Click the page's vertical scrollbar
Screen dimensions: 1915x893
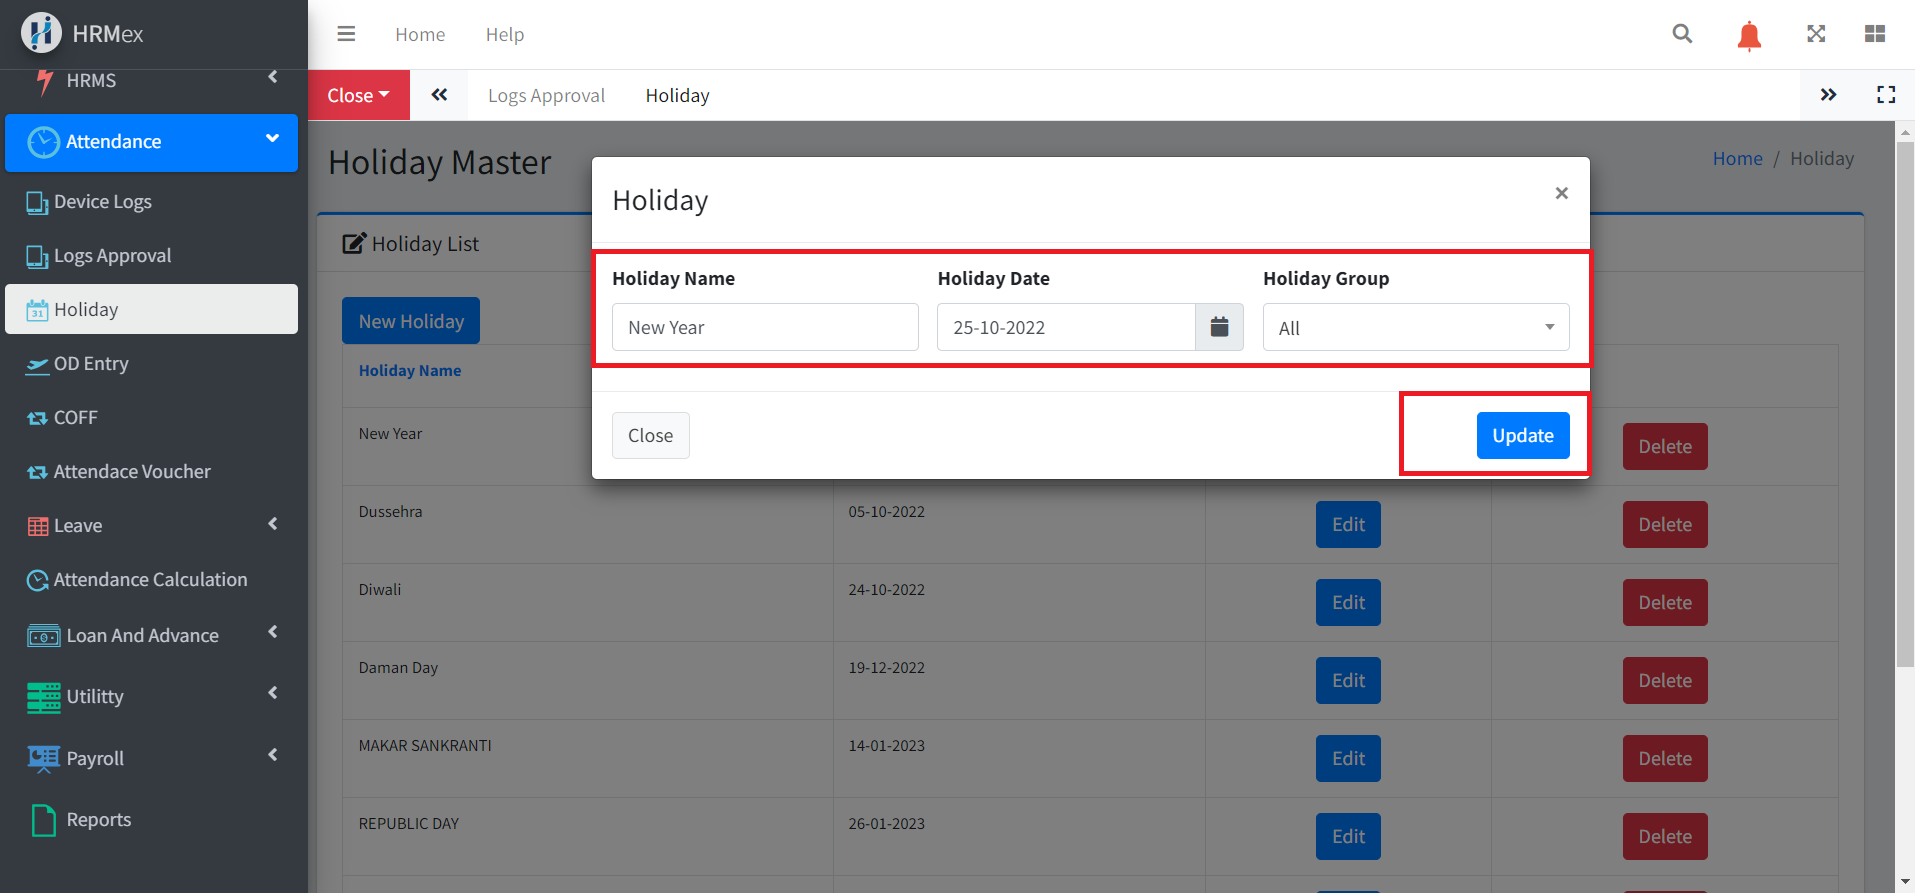[x=1904, y=400]
